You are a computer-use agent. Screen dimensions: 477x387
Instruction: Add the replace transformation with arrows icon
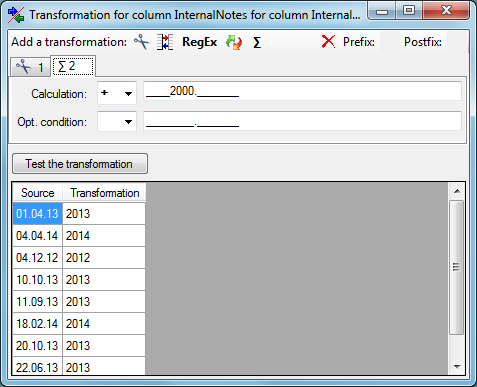[x=234, y=42]
